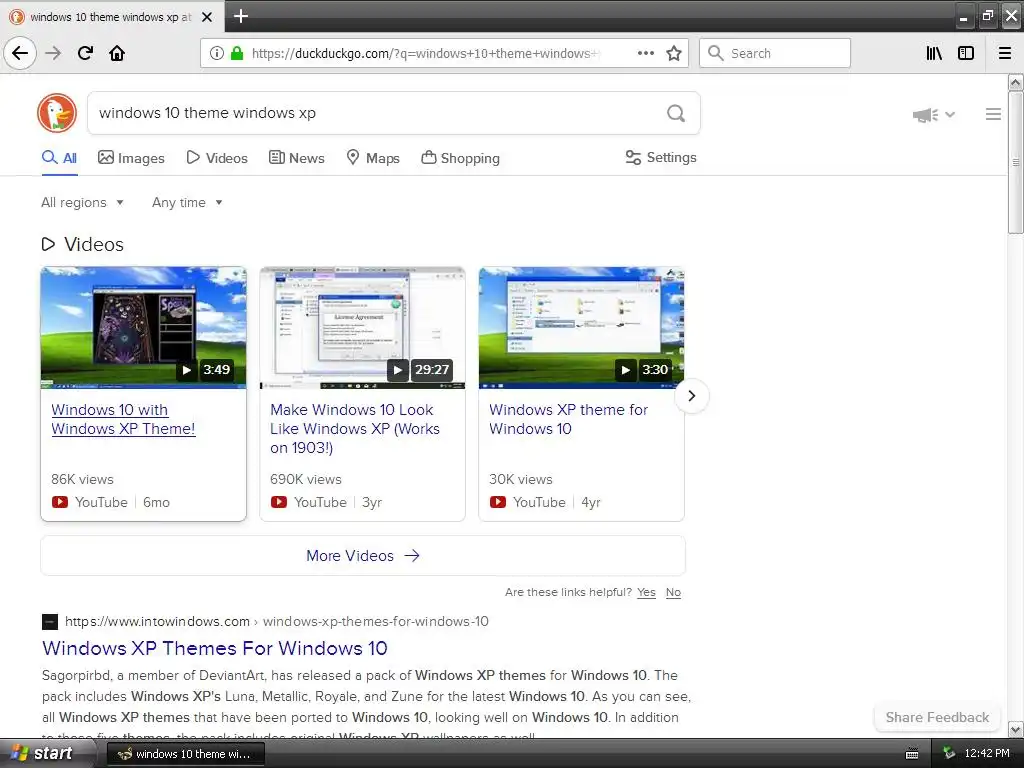The width and height of the screenshot is (1024, 768).
Task: Select the Firefox taskbar window button
Action: point(185,754)
